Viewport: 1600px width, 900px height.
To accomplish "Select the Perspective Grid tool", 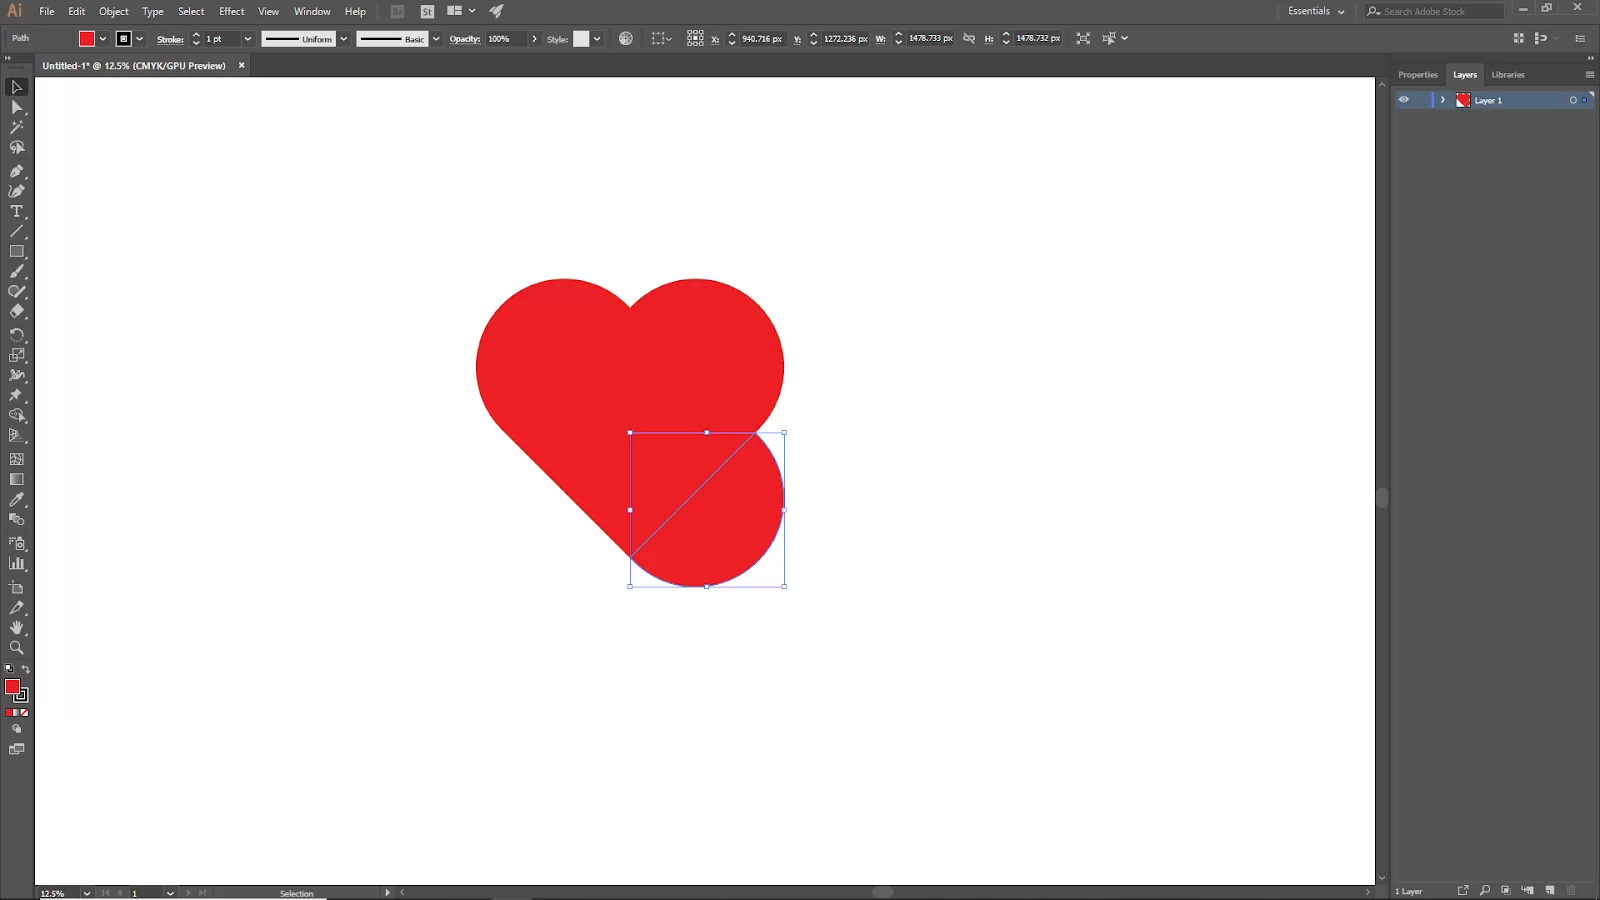I will click(x=16, y=435).
